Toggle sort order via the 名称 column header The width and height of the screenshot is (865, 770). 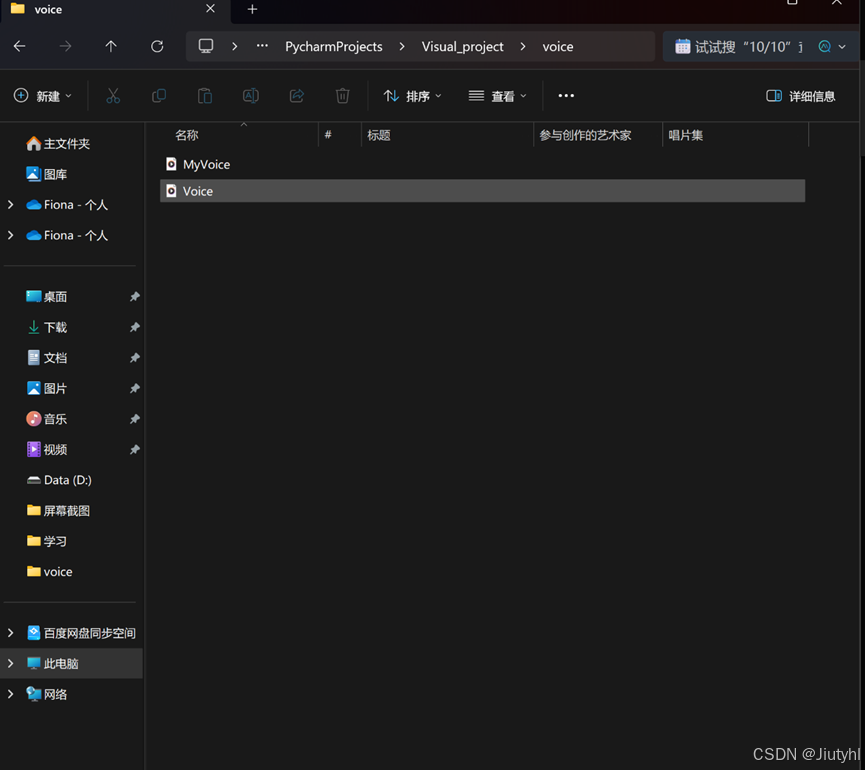point(186,134)
